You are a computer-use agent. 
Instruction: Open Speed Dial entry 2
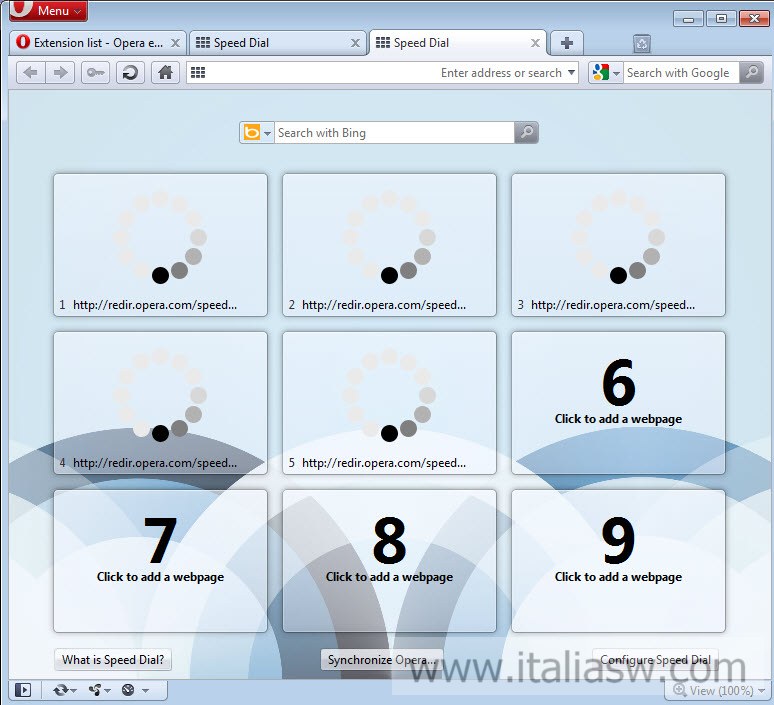[x=389, y=245]
